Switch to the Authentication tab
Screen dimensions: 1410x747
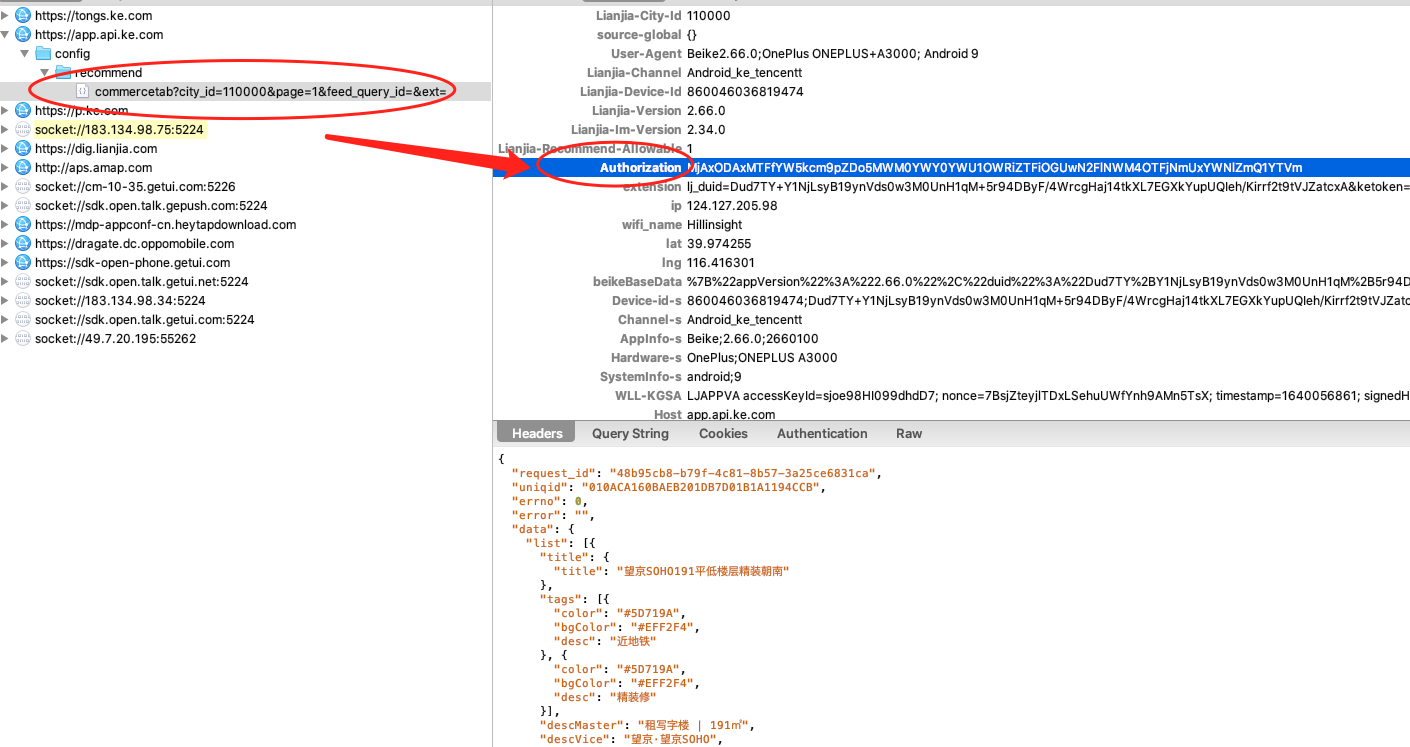[x=822, y=433]
